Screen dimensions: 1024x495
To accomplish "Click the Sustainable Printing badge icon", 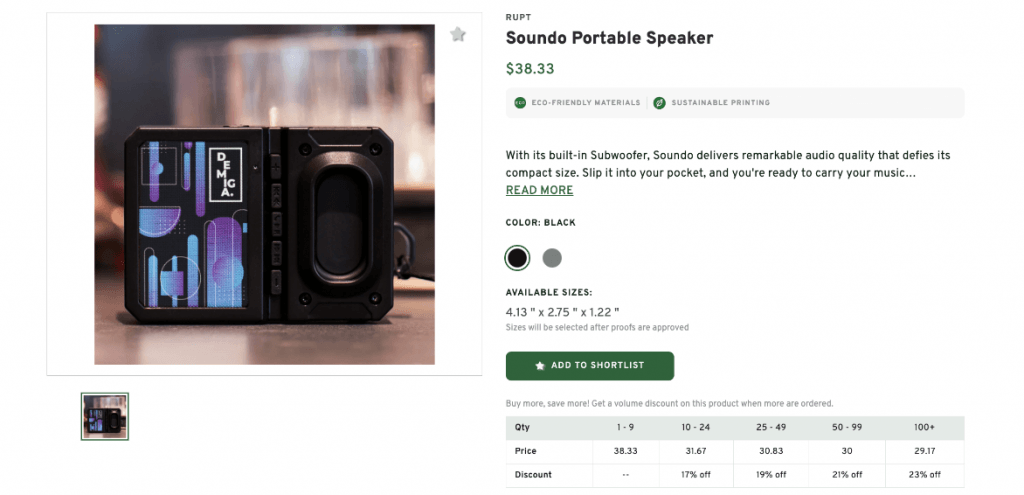I will [659, 103].
